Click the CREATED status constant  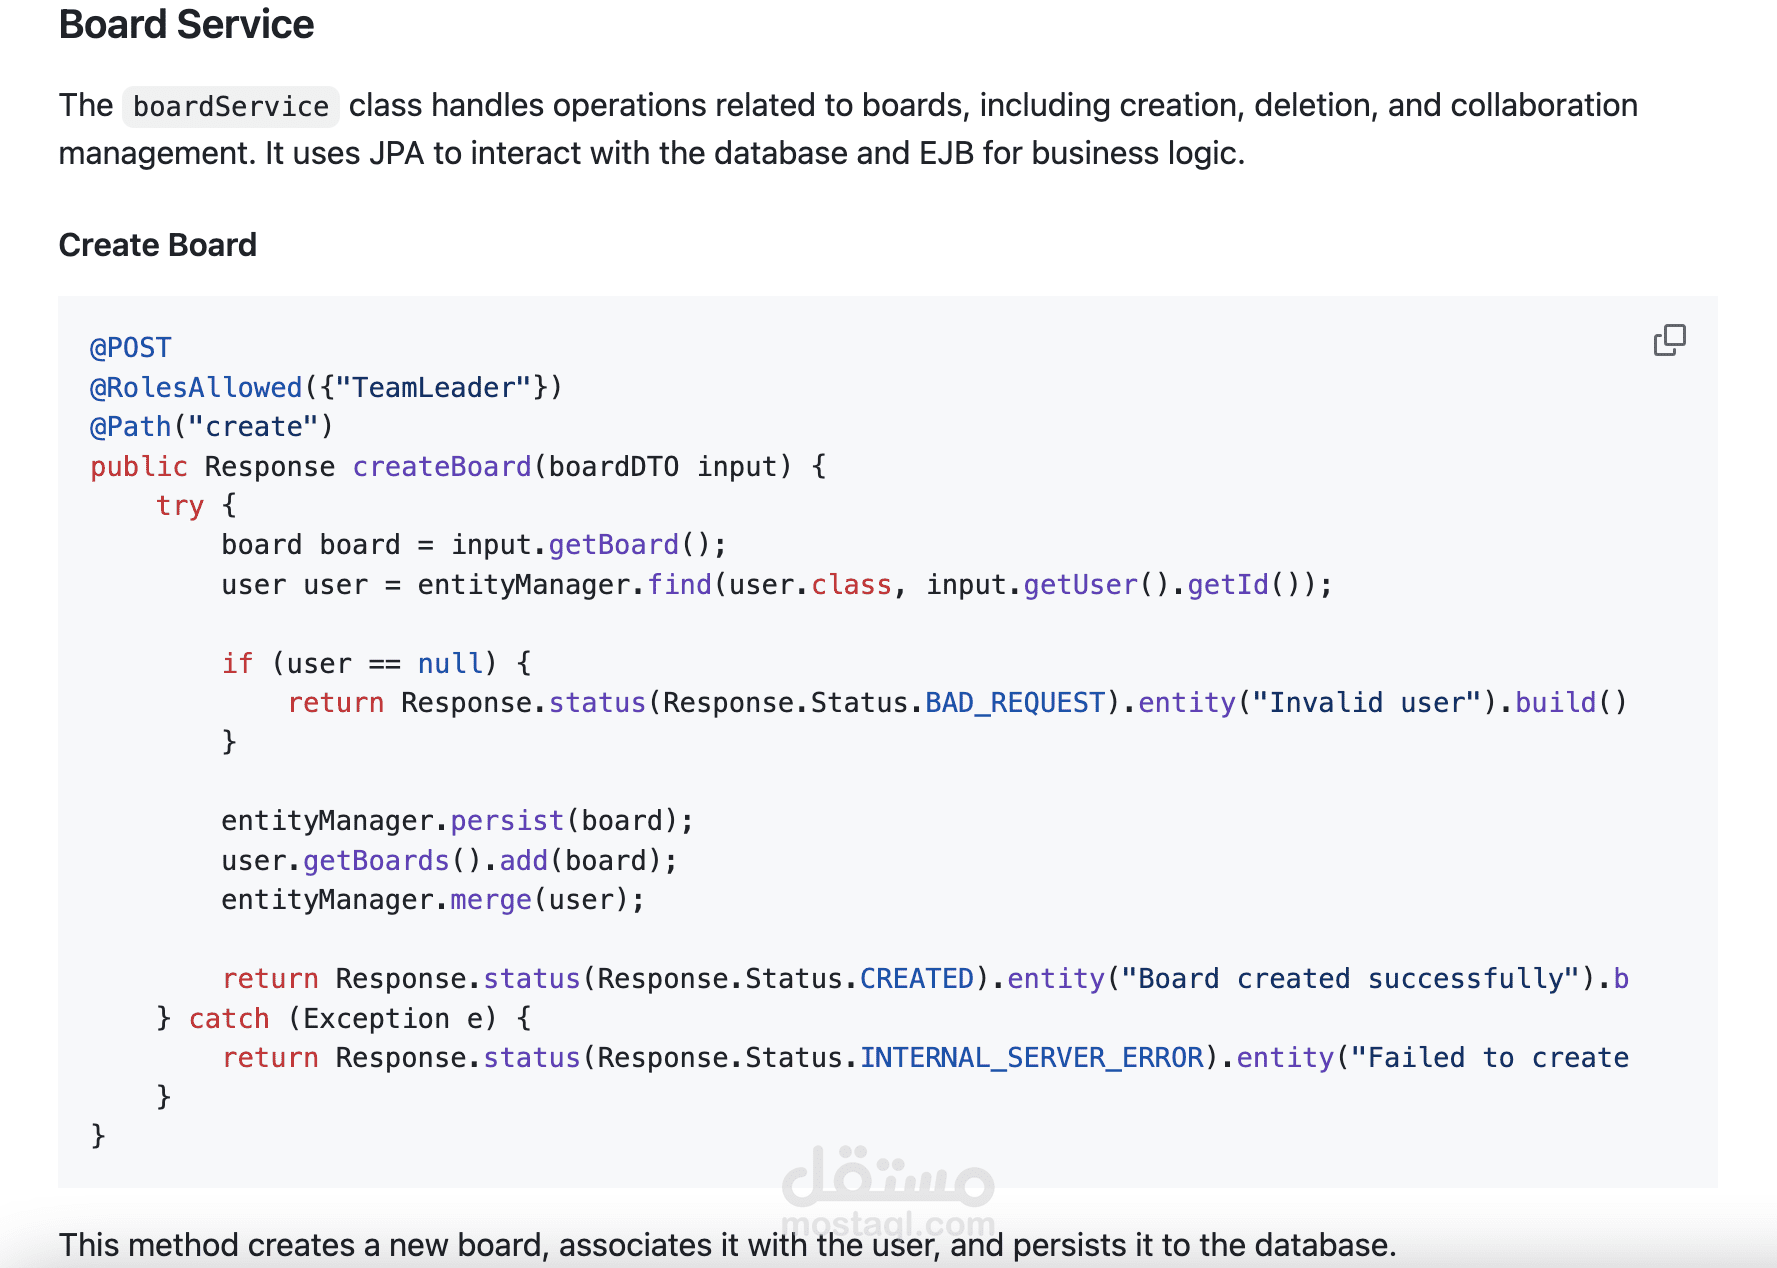[917, 979]
